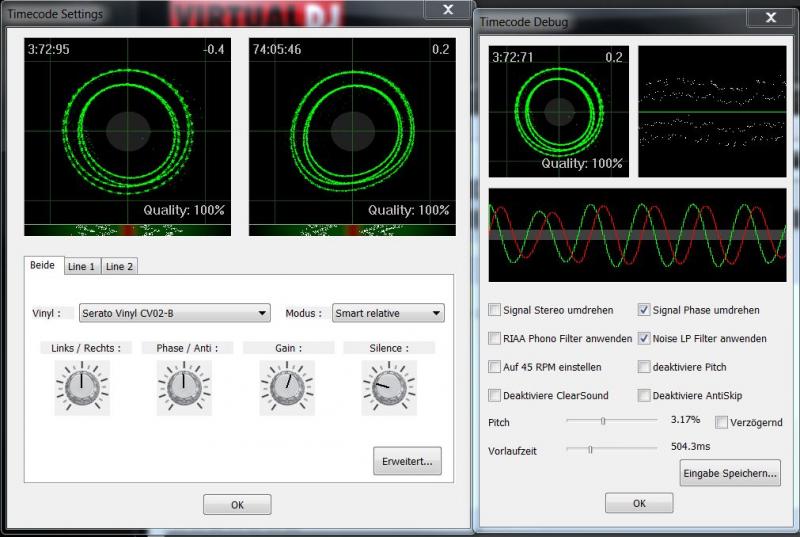
Task: Tick Deaktiviere ClearSound checkbox
Action: (494, 395)
